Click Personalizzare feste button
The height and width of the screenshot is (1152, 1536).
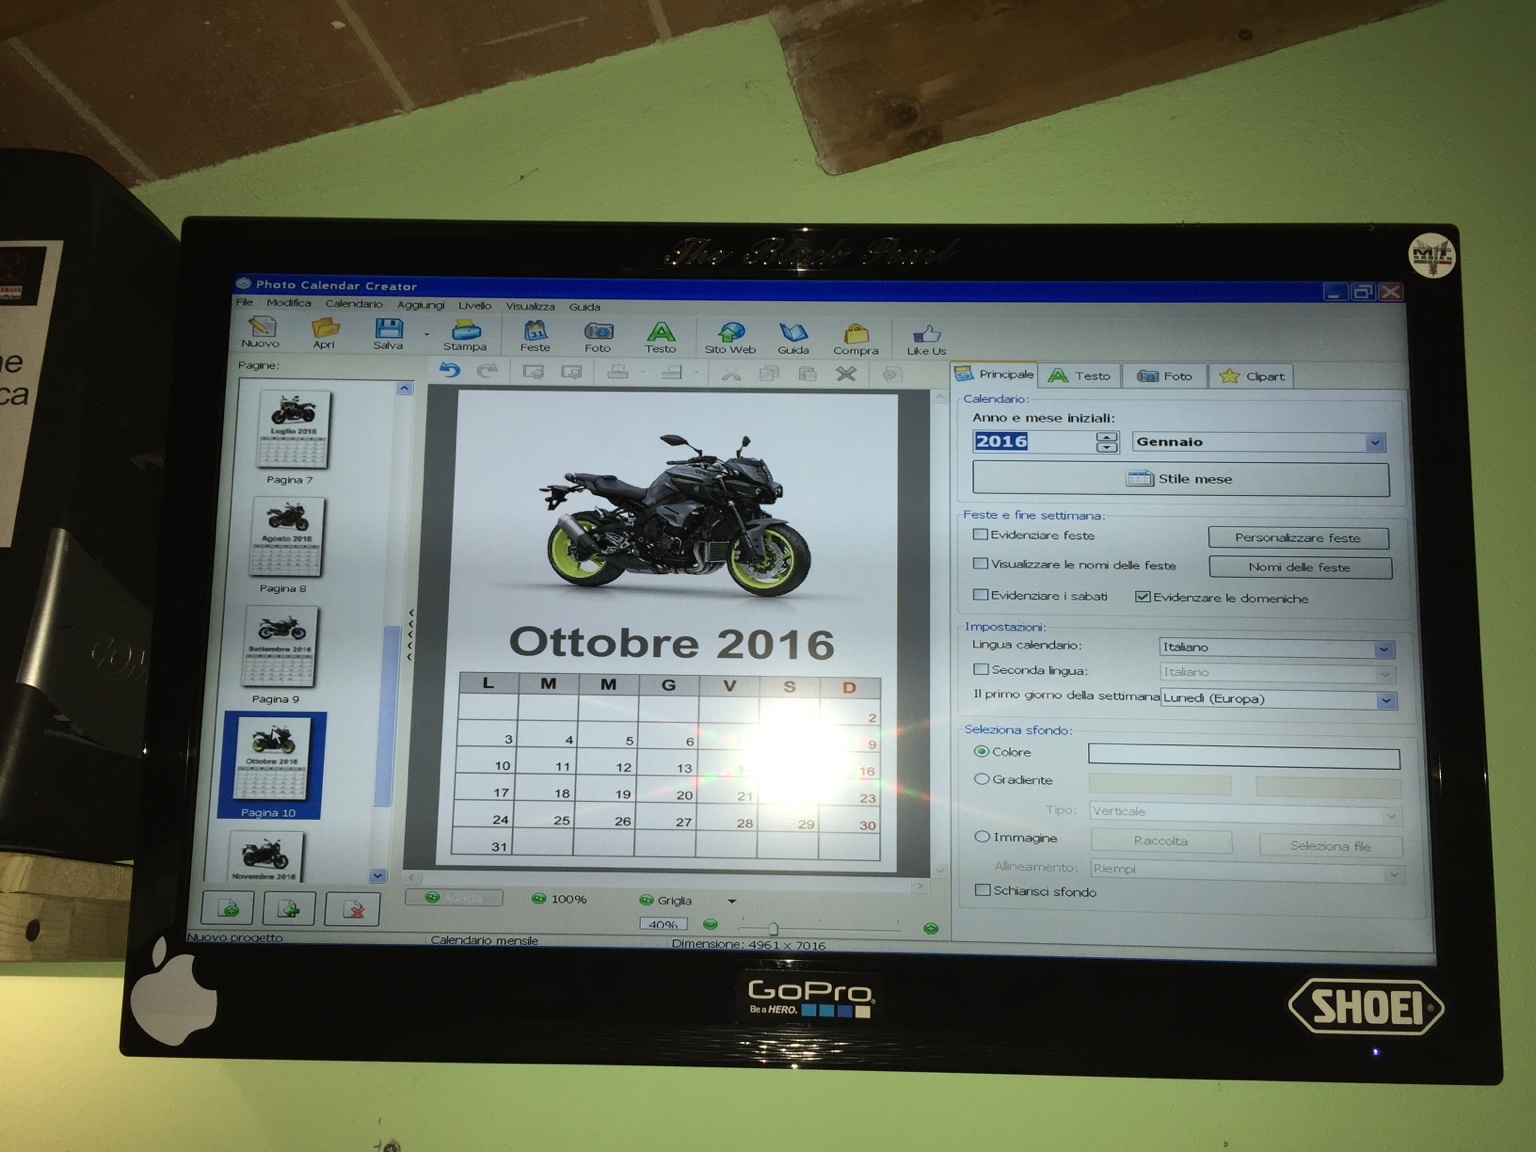coord(1298,538)
